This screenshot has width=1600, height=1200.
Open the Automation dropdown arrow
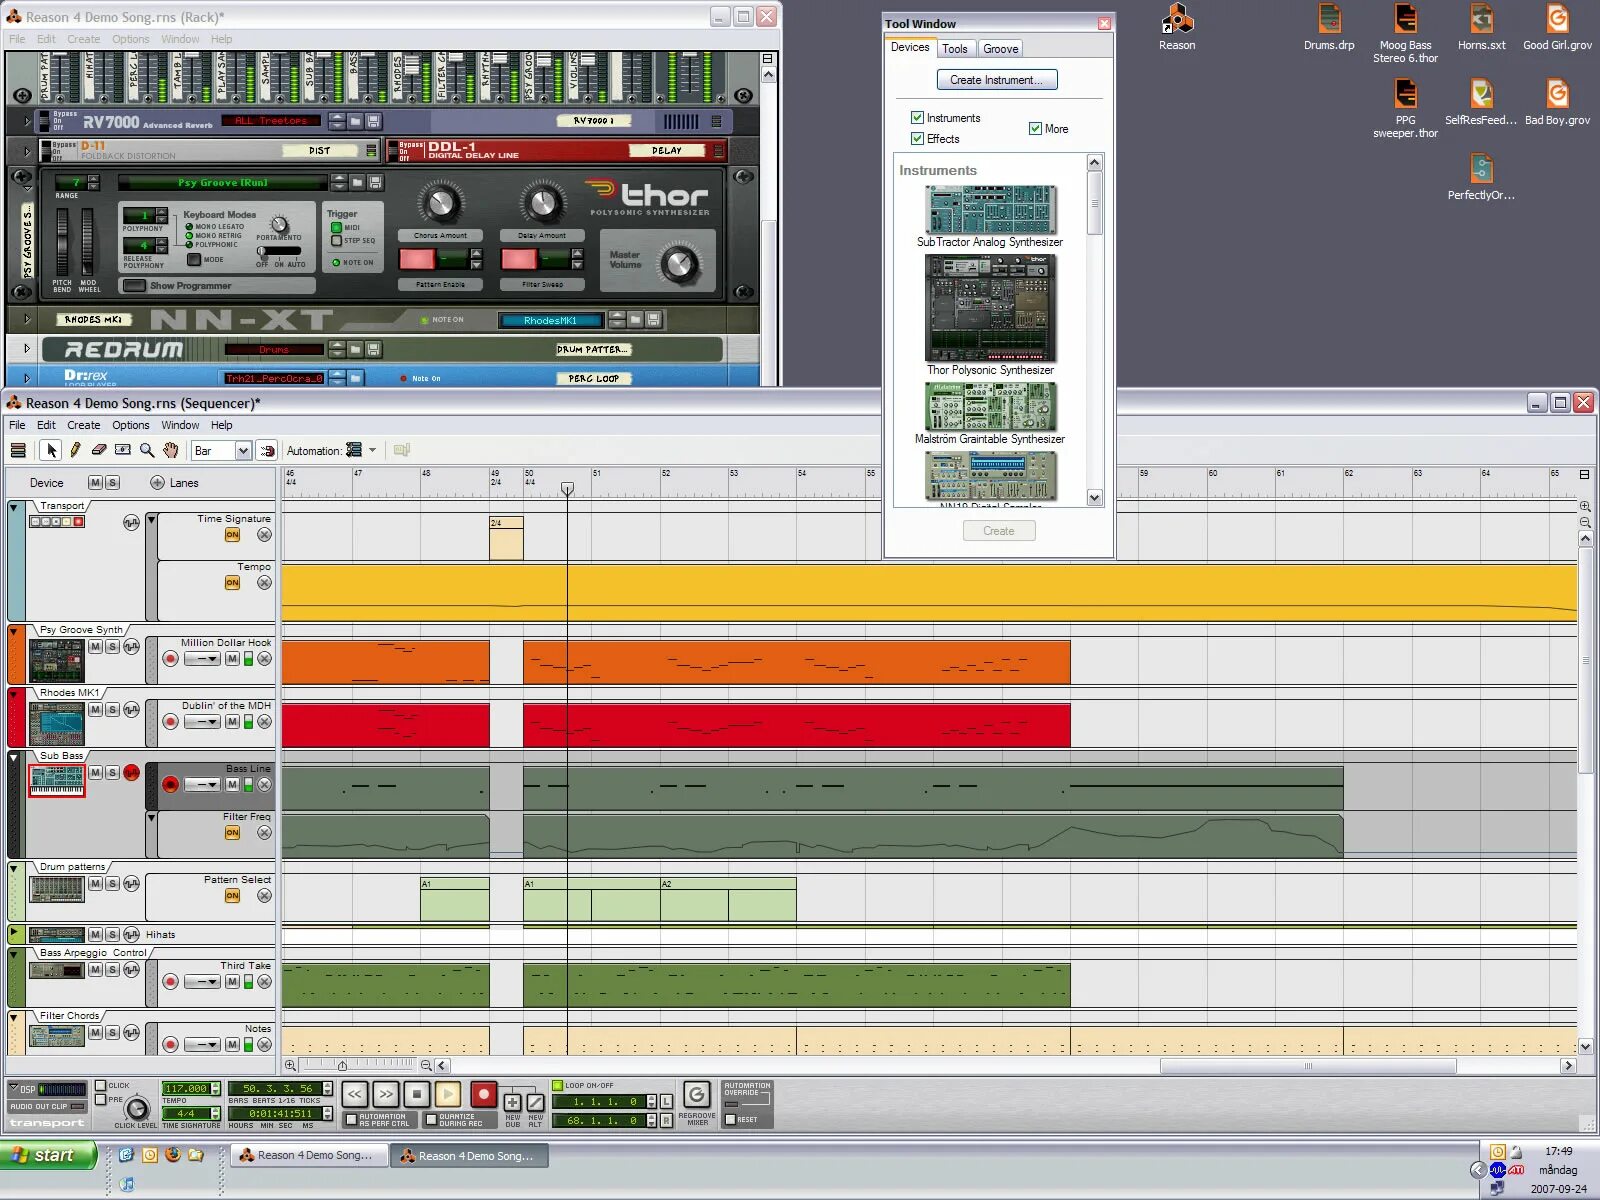372,450
